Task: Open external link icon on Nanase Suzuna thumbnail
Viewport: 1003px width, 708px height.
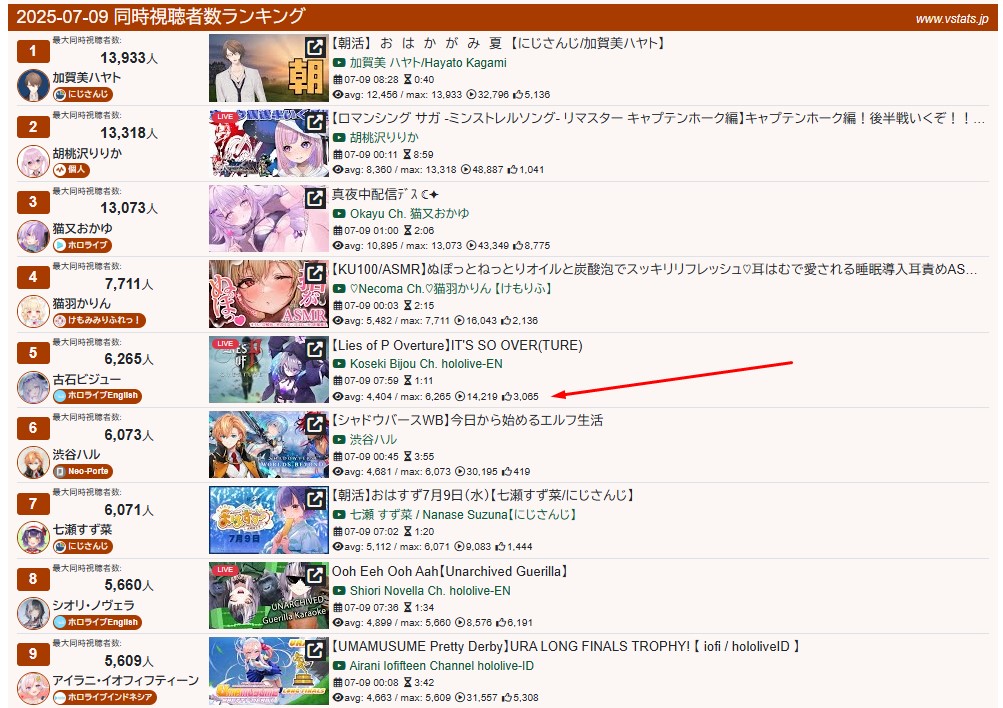Action: (x=314, y=498)
